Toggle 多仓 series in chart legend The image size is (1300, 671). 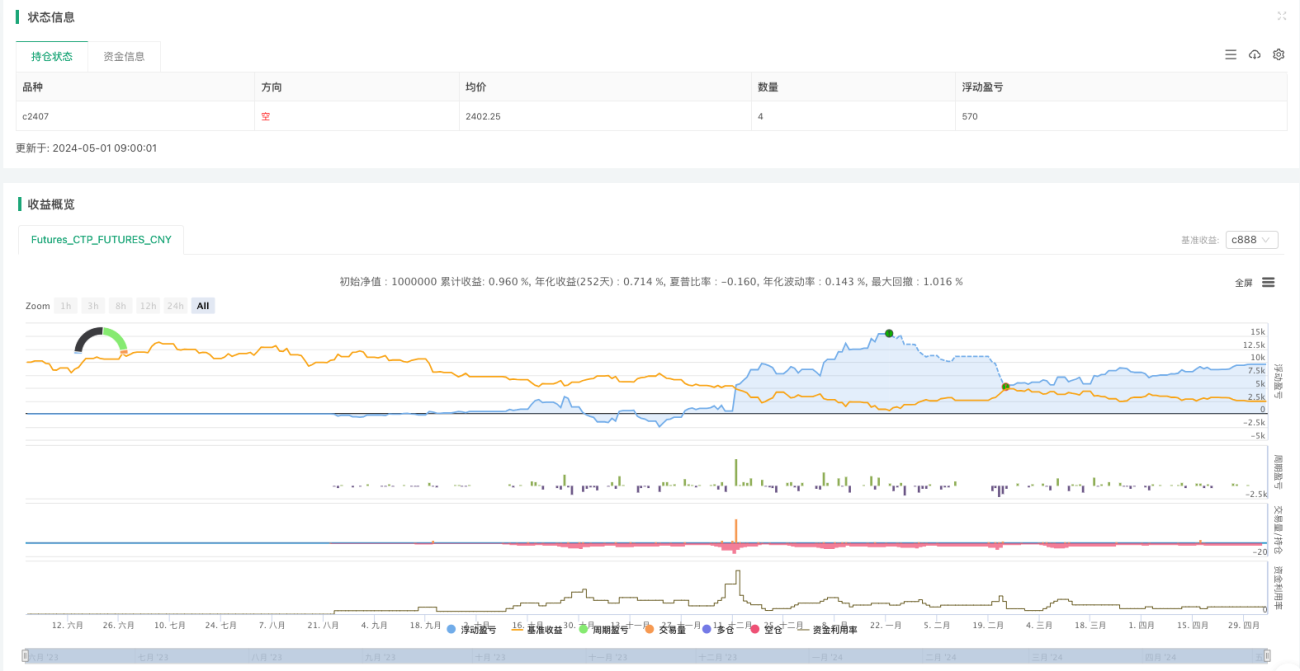point(719,630)
